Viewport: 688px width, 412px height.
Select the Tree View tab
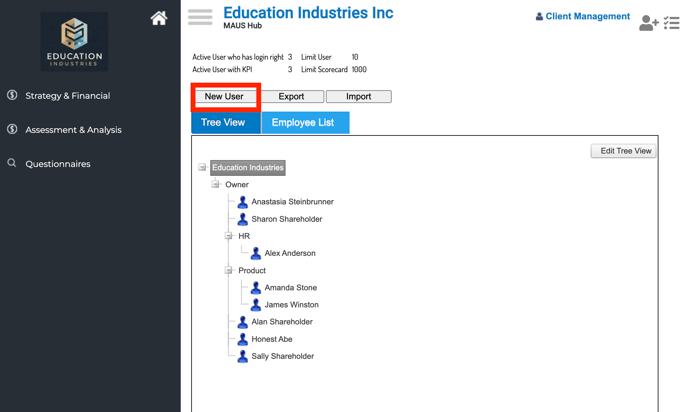(x=223, y=123)
